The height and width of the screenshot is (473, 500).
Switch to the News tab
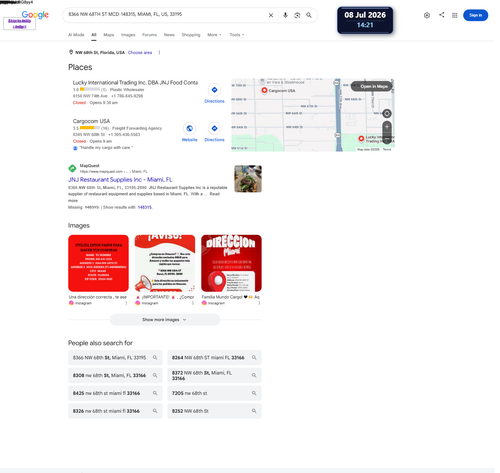[169, 35]
